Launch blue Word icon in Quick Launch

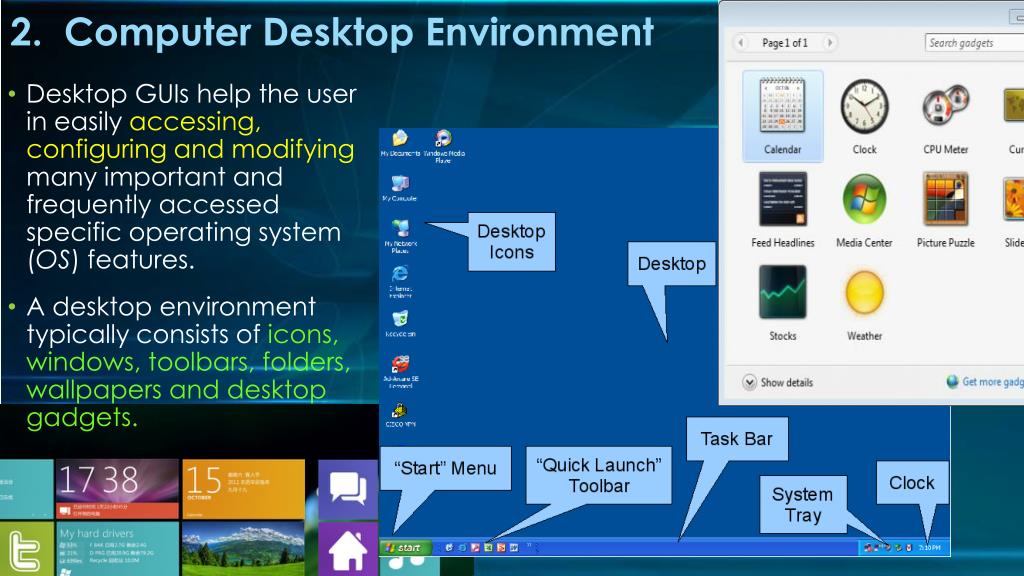tap(514, 548)
